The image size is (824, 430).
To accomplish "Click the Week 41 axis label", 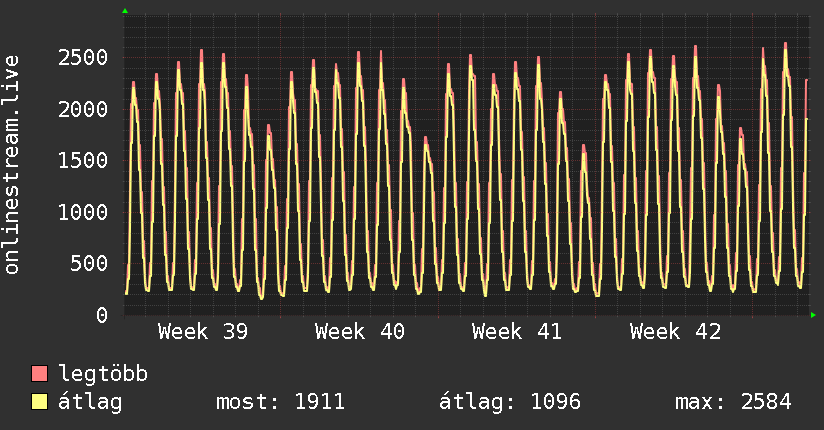I will pyautogui.click(x=517, y=332).
